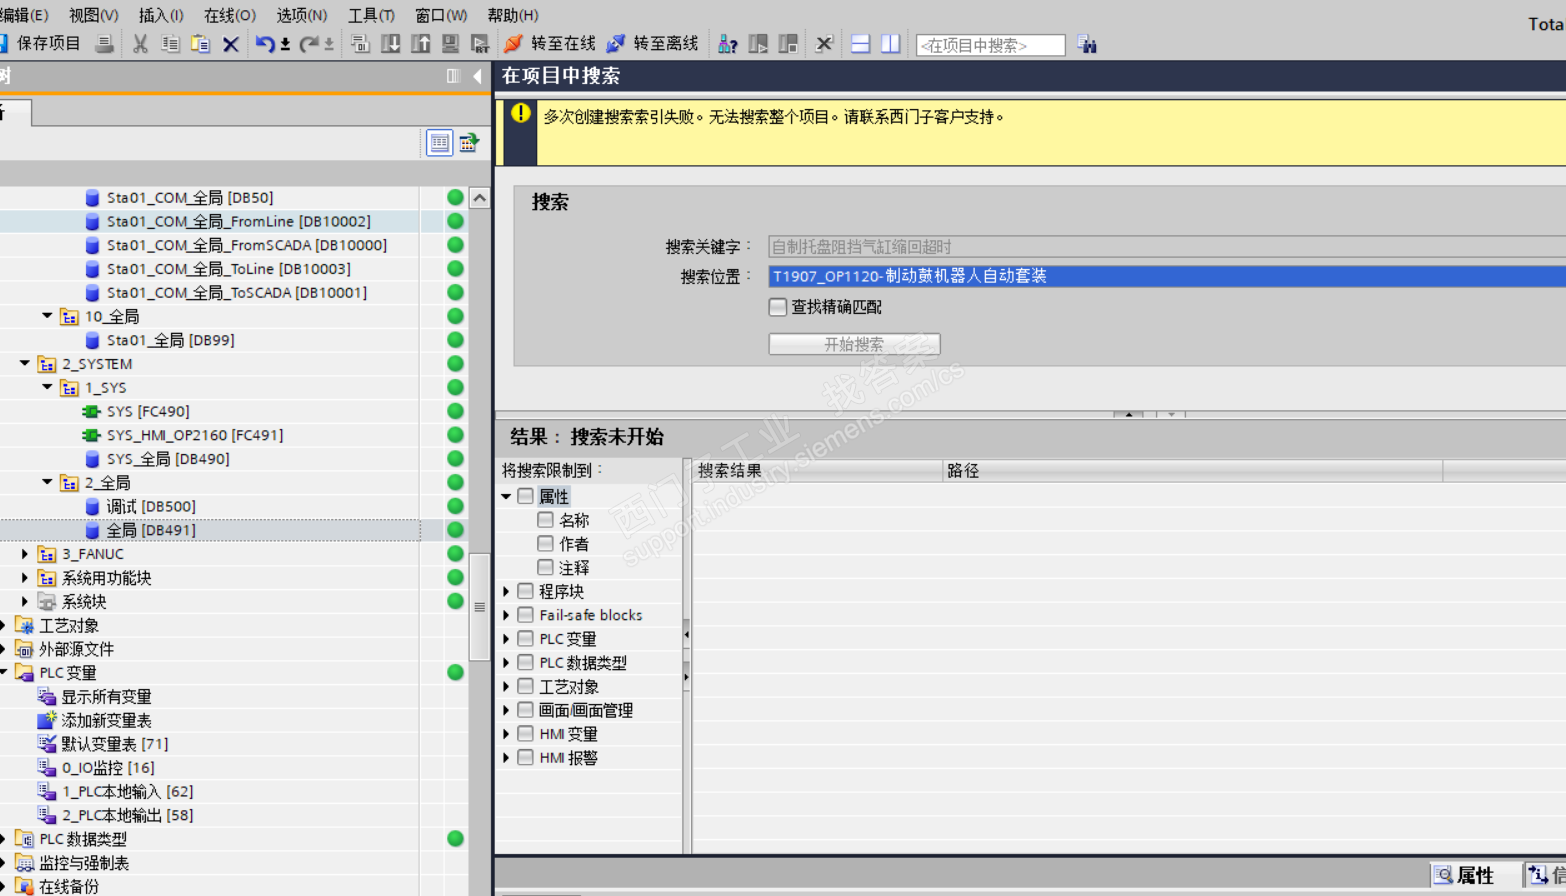Screen dimensions: 1566x896
Task: Enable the 查找精确匹配 checkbox
Action: [x=777, y=307]
